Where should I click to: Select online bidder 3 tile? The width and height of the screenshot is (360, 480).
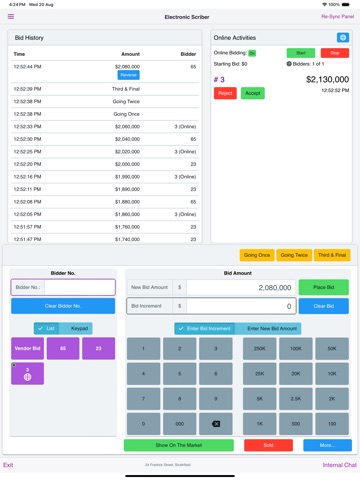click(x=27, y=373)
